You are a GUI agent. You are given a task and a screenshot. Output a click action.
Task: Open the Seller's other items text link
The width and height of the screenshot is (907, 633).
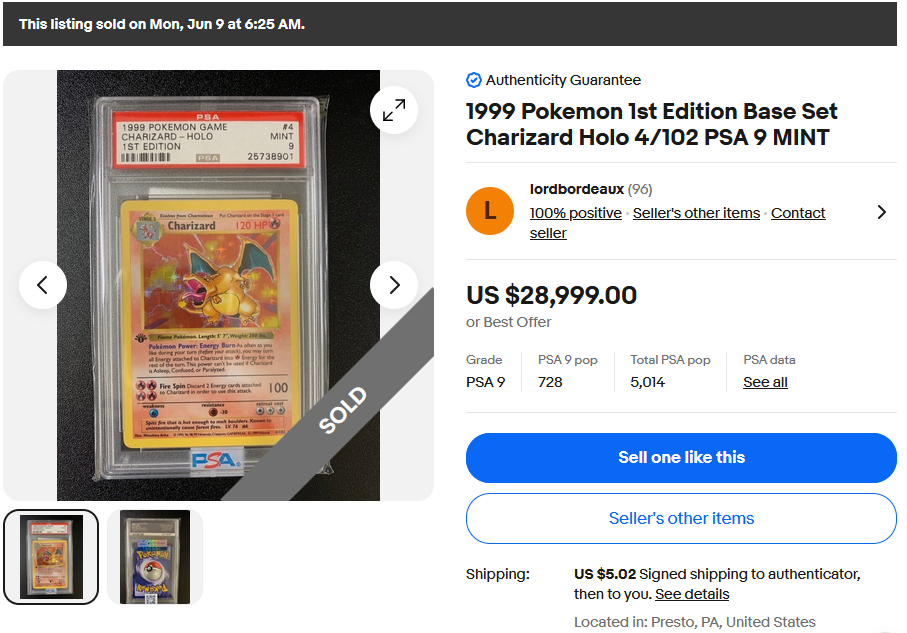pos(696,213)
